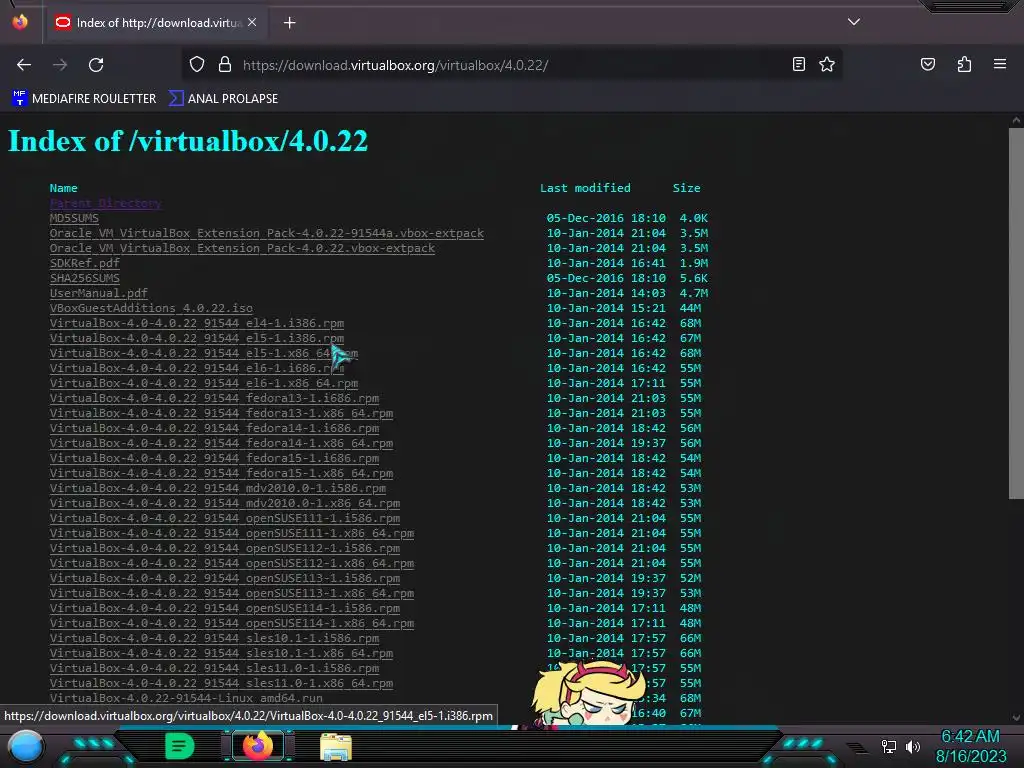
Task: Download the openSUSE113-1.i586.rpm package
Action: pos(225,579)
